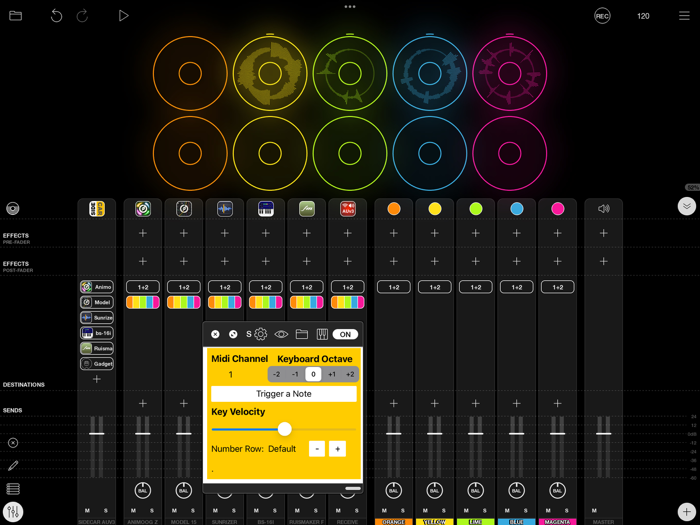700x525 pixels.
Task: Select the orange color group channel dot
Action: (x=394, y=208)
